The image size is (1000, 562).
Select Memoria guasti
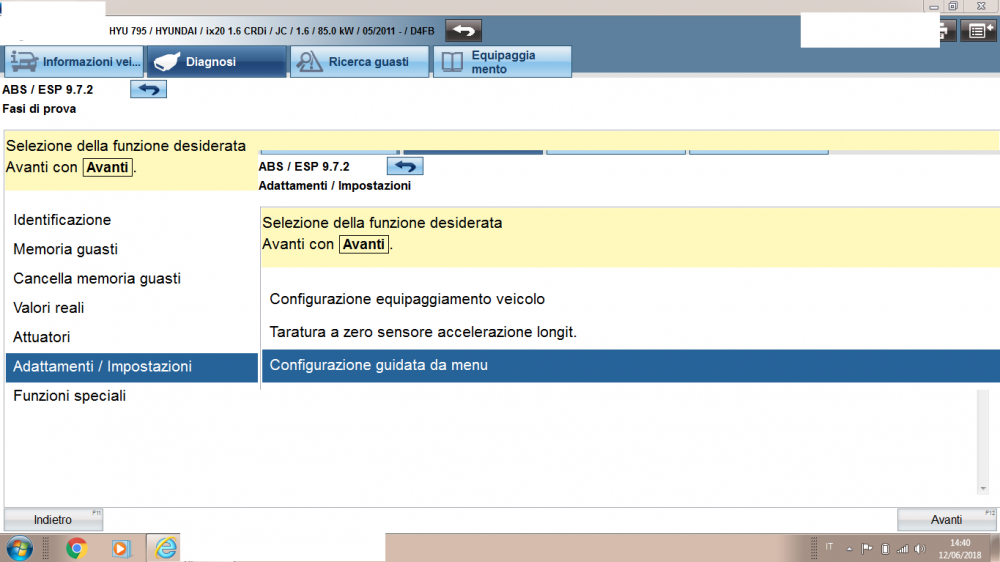[131, 249]
